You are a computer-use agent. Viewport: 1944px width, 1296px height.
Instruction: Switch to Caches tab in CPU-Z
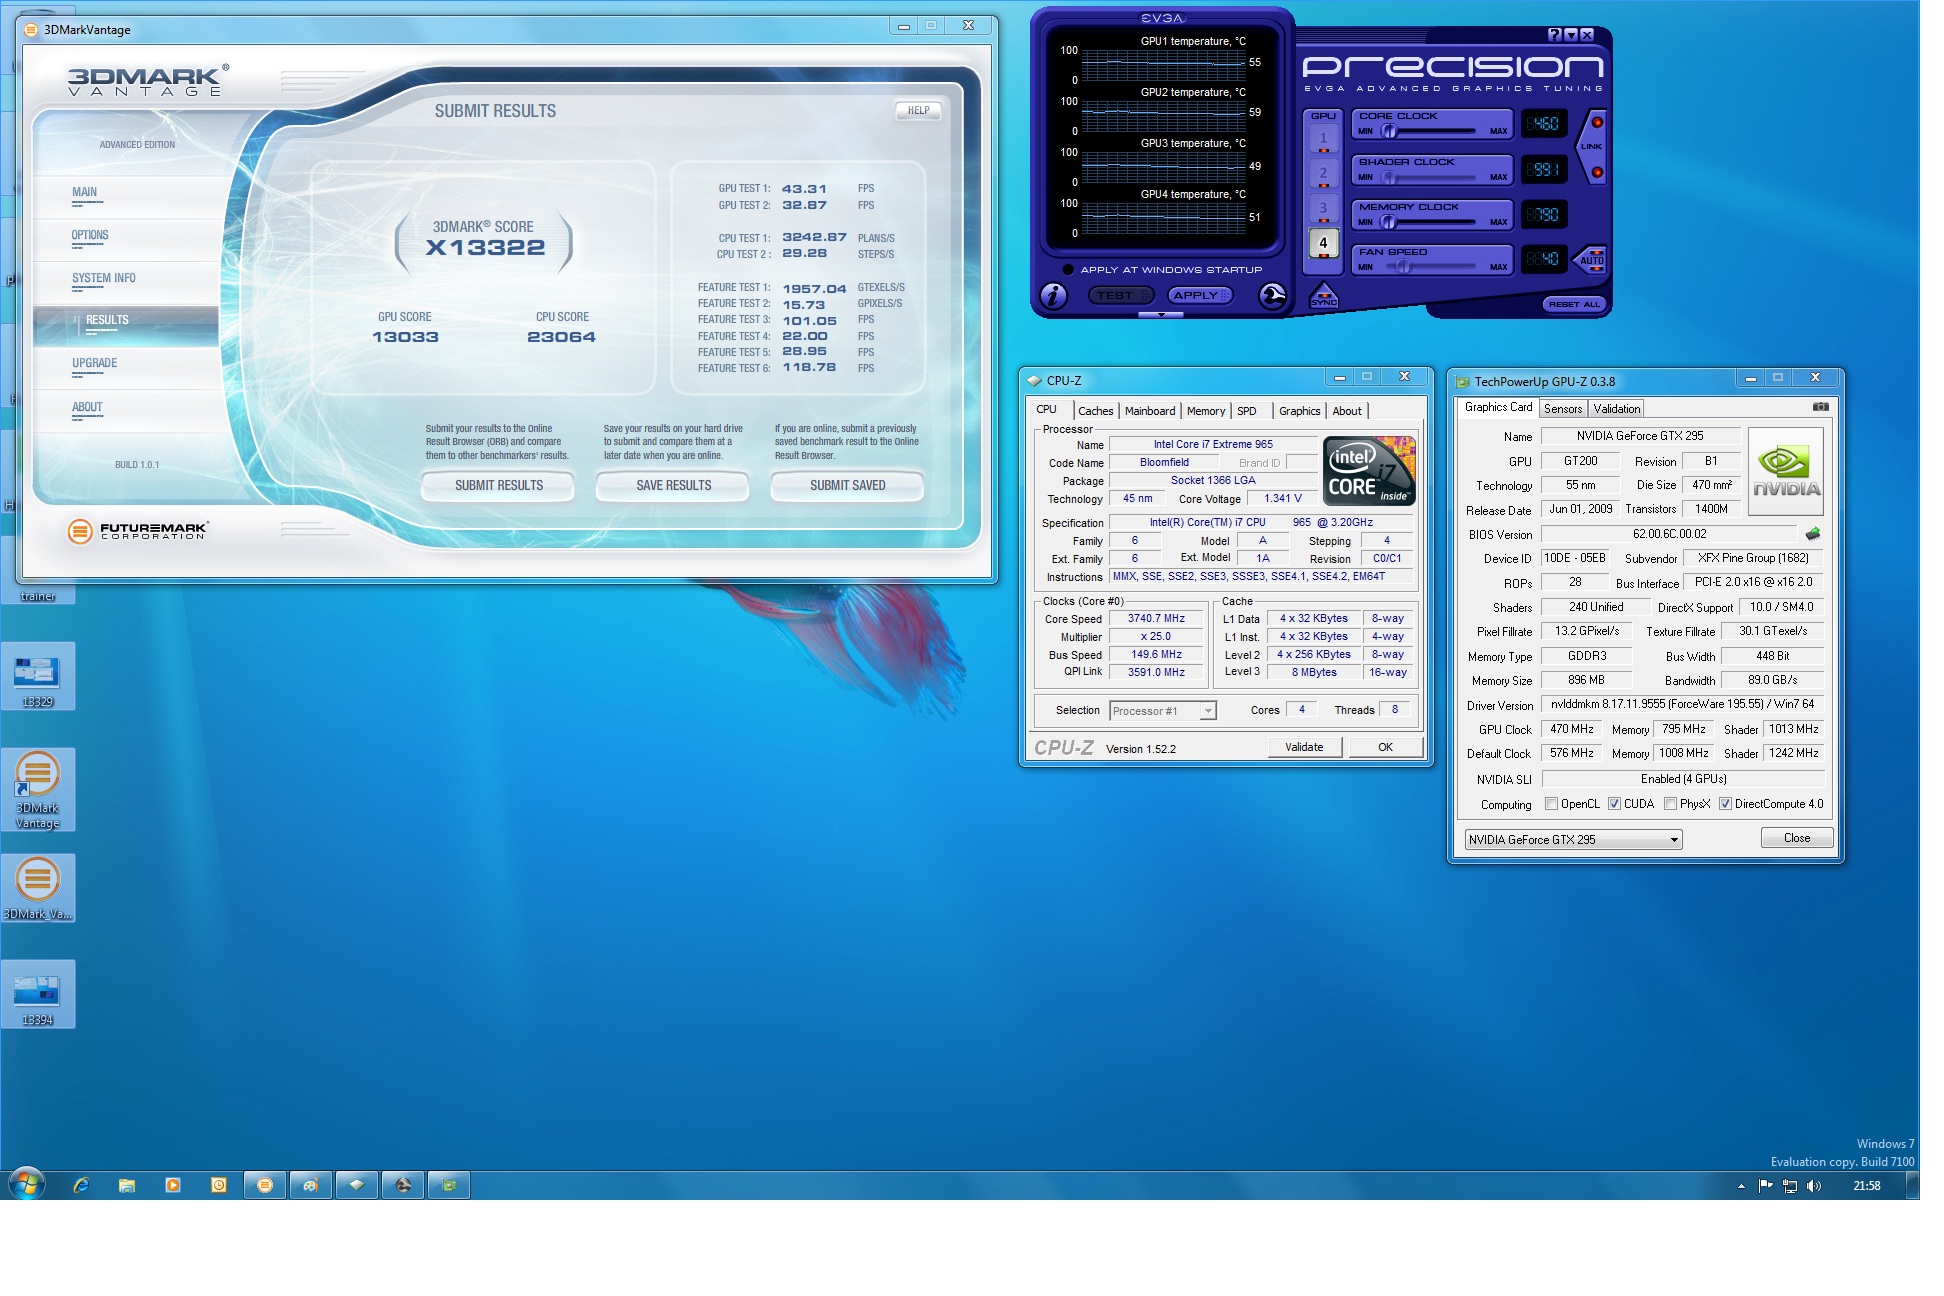[x=1095, y=411]
